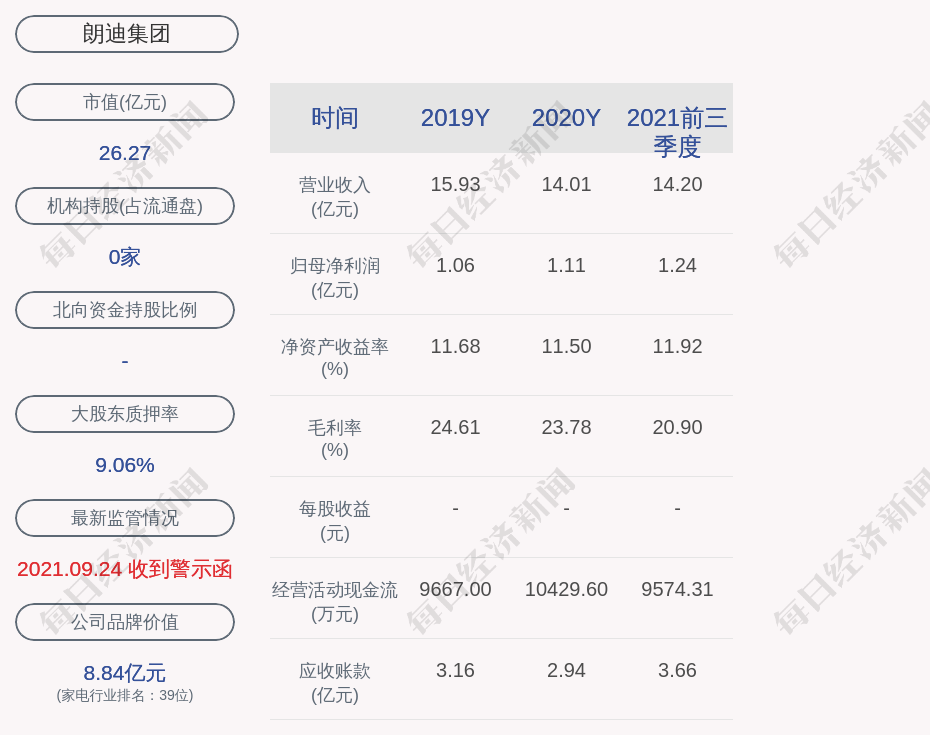Select the 2021前三季度 column header
This screenshot has width=930, height=735.
[677, 131]
